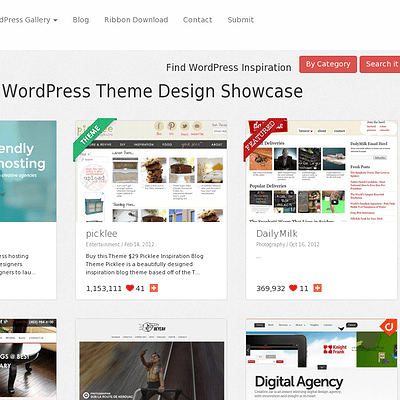Open the DailyMilk title link
Viewport: 400px width, 400px height.
pyautogui.click(x=277, y=234)
